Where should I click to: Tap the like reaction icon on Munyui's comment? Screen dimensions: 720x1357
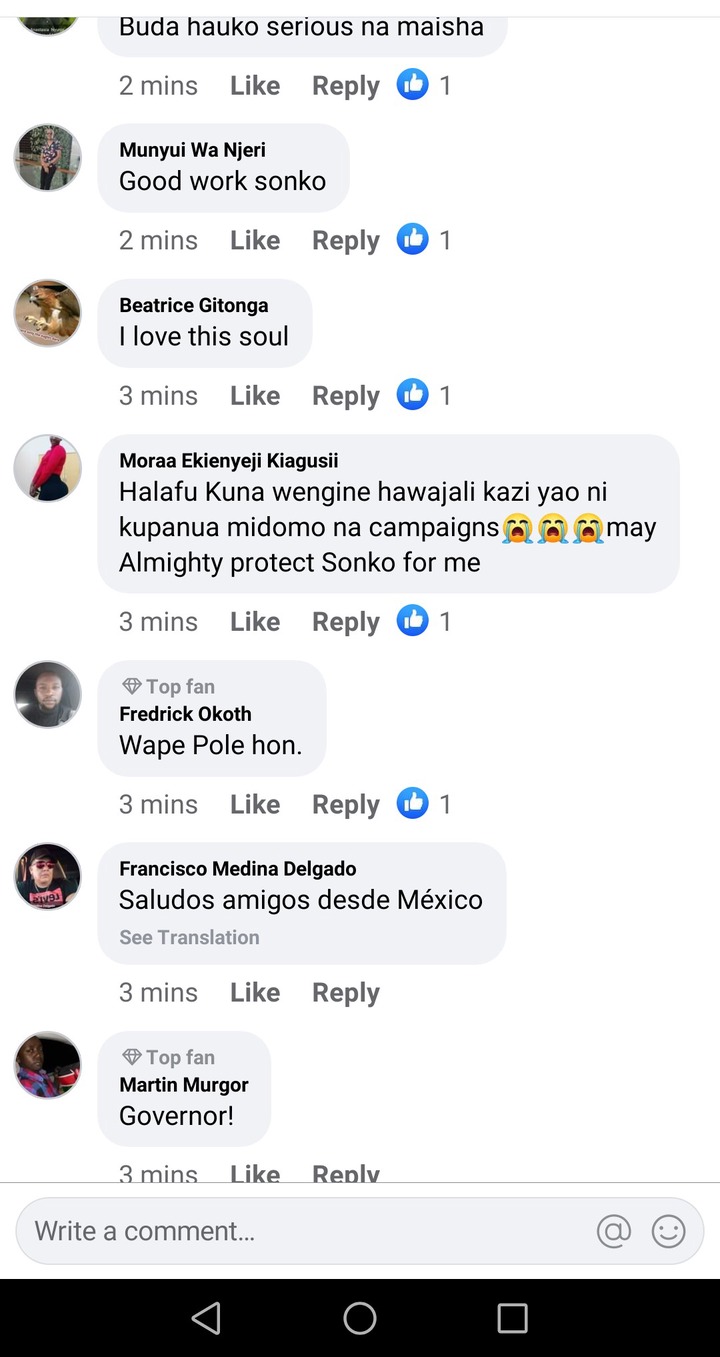tap(412, 240)
